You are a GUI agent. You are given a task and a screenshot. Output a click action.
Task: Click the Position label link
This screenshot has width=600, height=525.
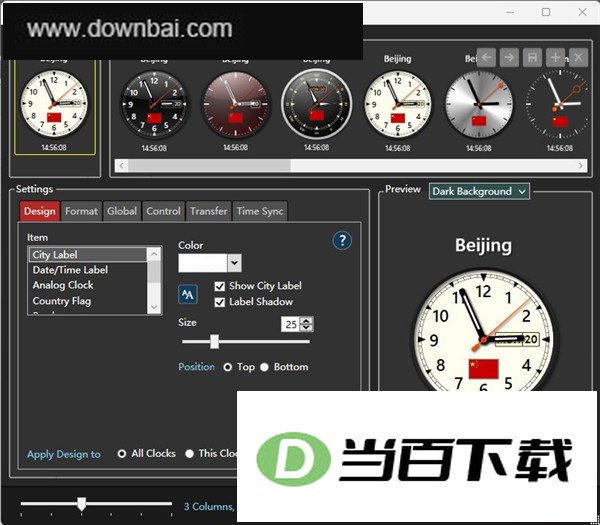196,367
